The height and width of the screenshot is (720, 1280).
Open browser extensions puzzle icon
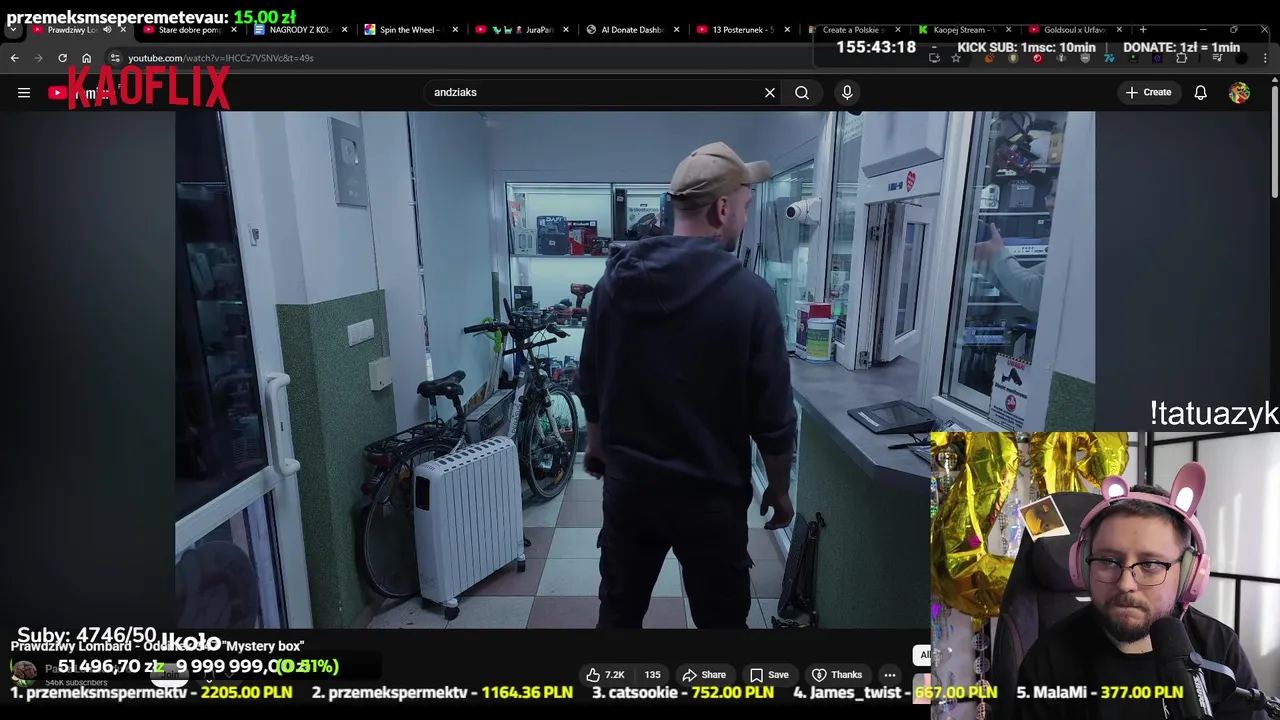pos(1181,58)
